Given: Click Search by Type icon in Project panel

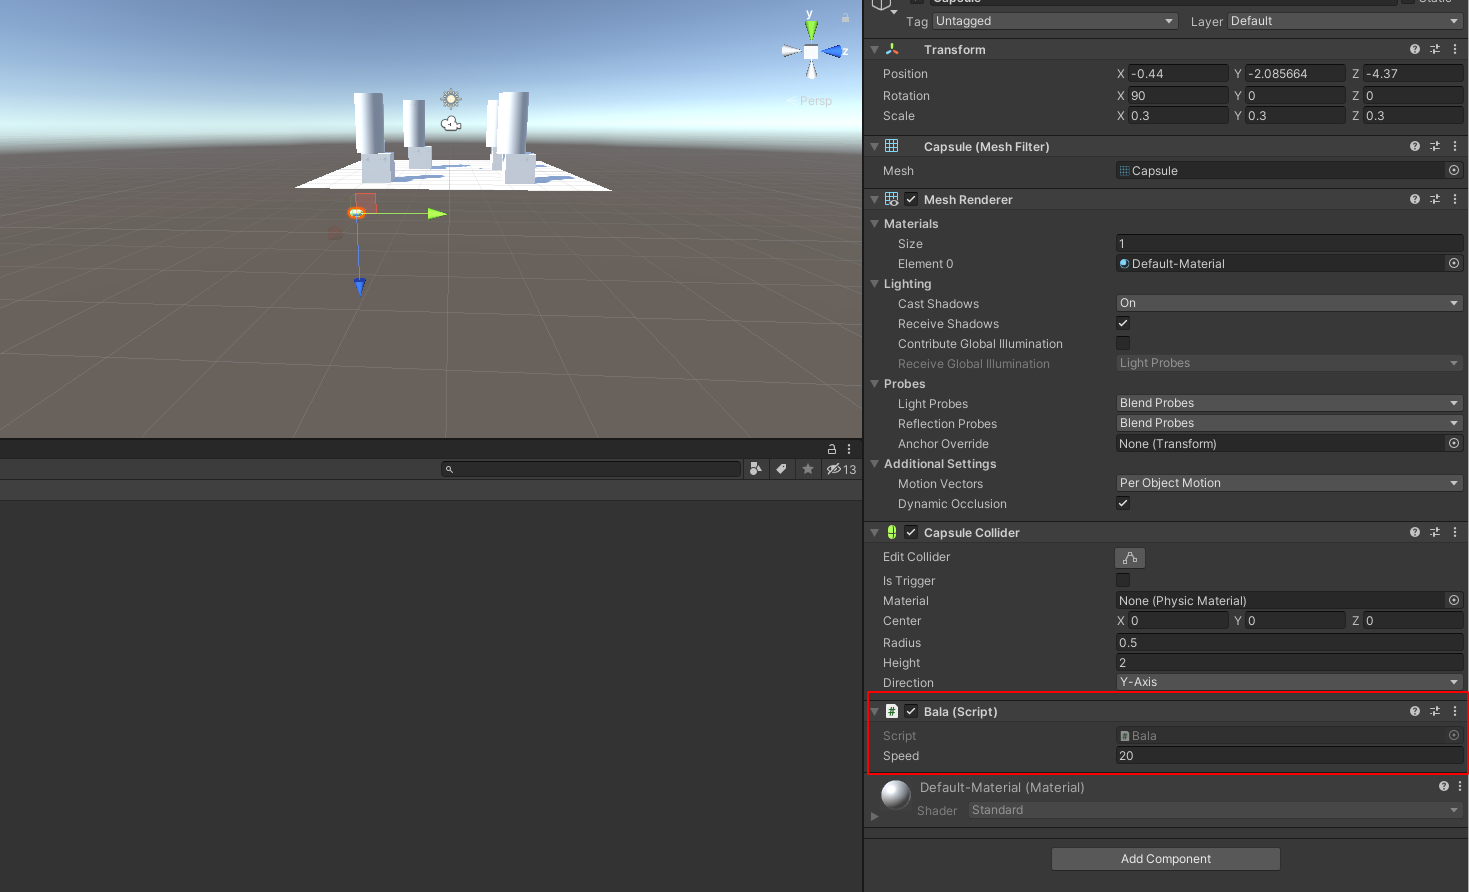Looking at the screenshot, I should pos(756,469).
